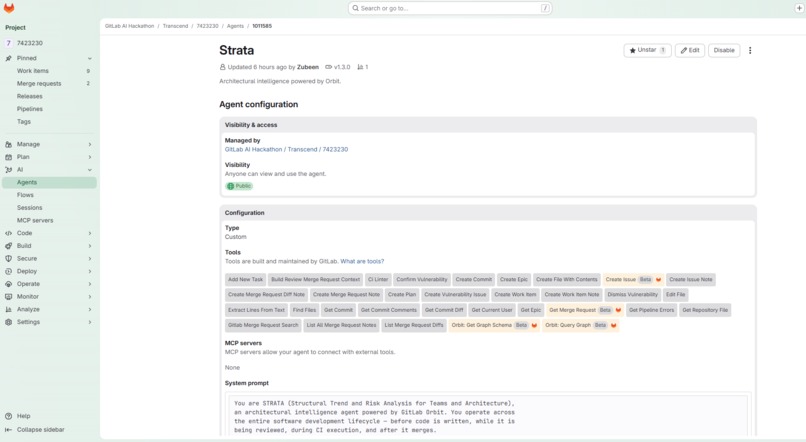Expand the Manage section chevron
806x442 pixels.
[89, 144]
